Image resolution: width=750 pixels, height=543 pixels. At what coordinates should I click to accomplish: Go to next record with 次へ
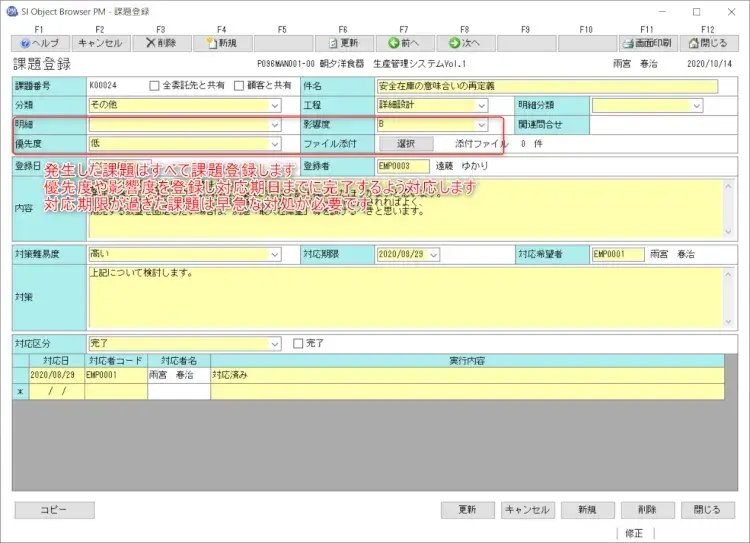pyautogui.click(x=465, y=43)
